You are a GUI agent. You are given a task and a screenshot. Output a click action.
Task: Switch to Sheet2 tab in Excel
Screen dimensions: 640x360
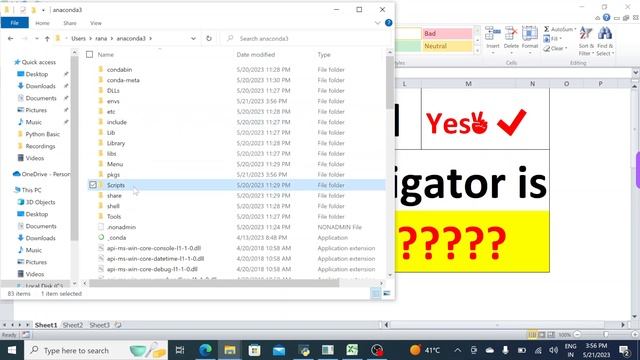[73, 325]
